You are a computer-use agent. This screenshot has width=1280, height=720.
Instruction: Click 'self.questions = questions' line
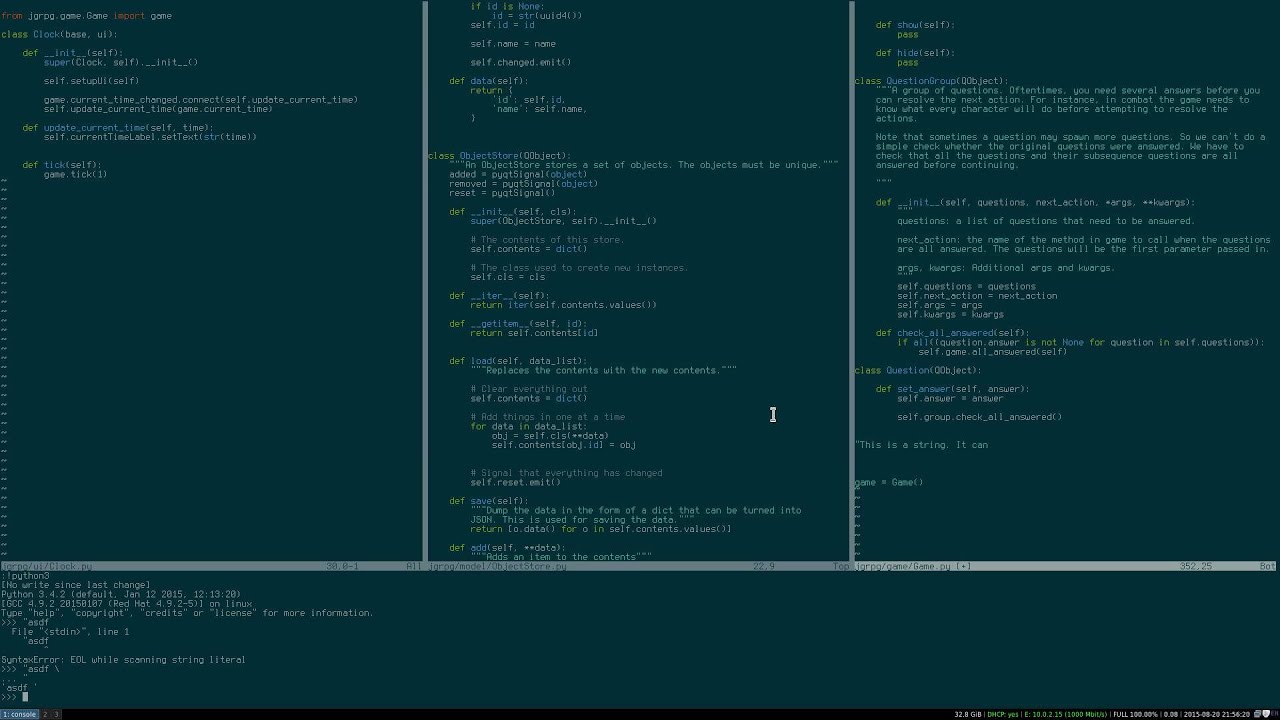tap(966, 286)
